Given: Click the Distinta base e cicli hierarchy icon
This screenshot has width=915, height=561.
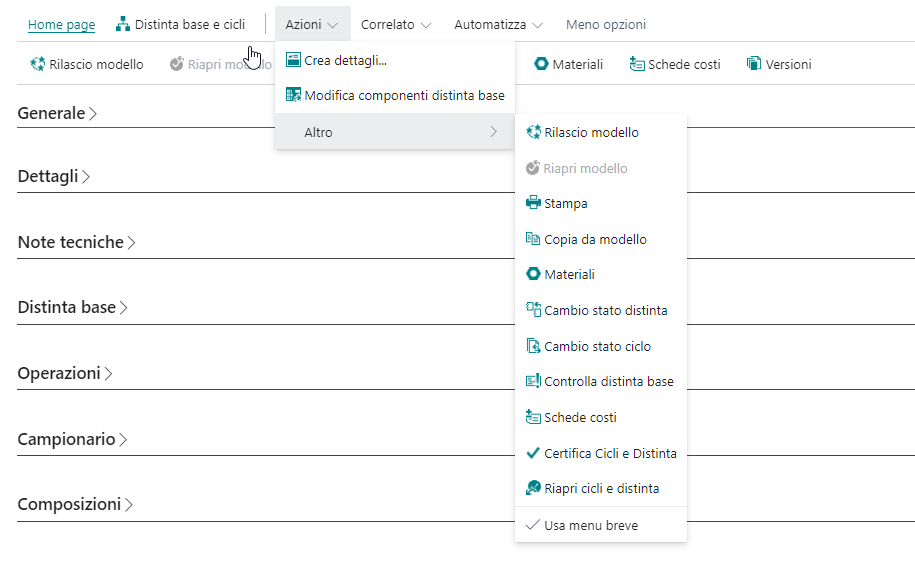Looking at the screenshot, I should [x=123, y=24].
